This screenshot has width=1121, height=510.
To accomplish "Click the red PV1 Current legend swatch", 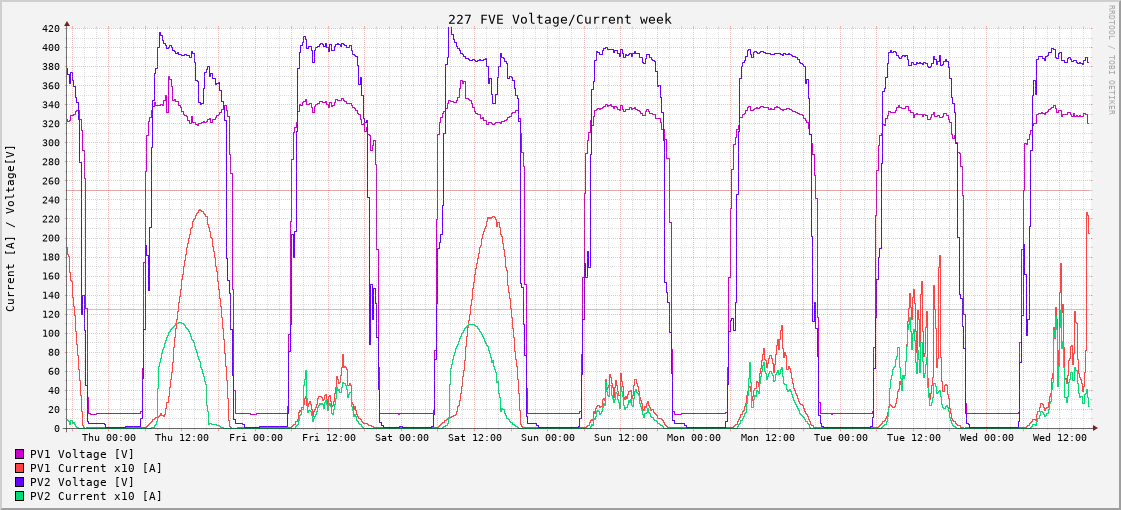I will 19,468.
